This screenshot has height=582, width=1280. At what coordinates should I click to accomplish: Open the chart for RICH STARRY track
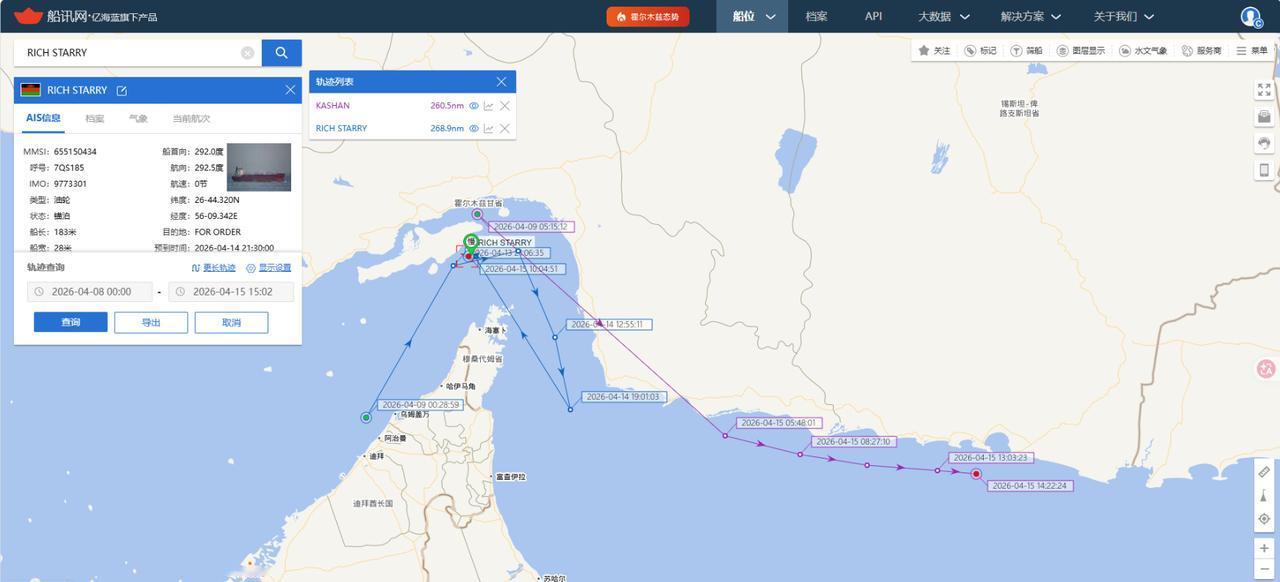pos(489,128)
